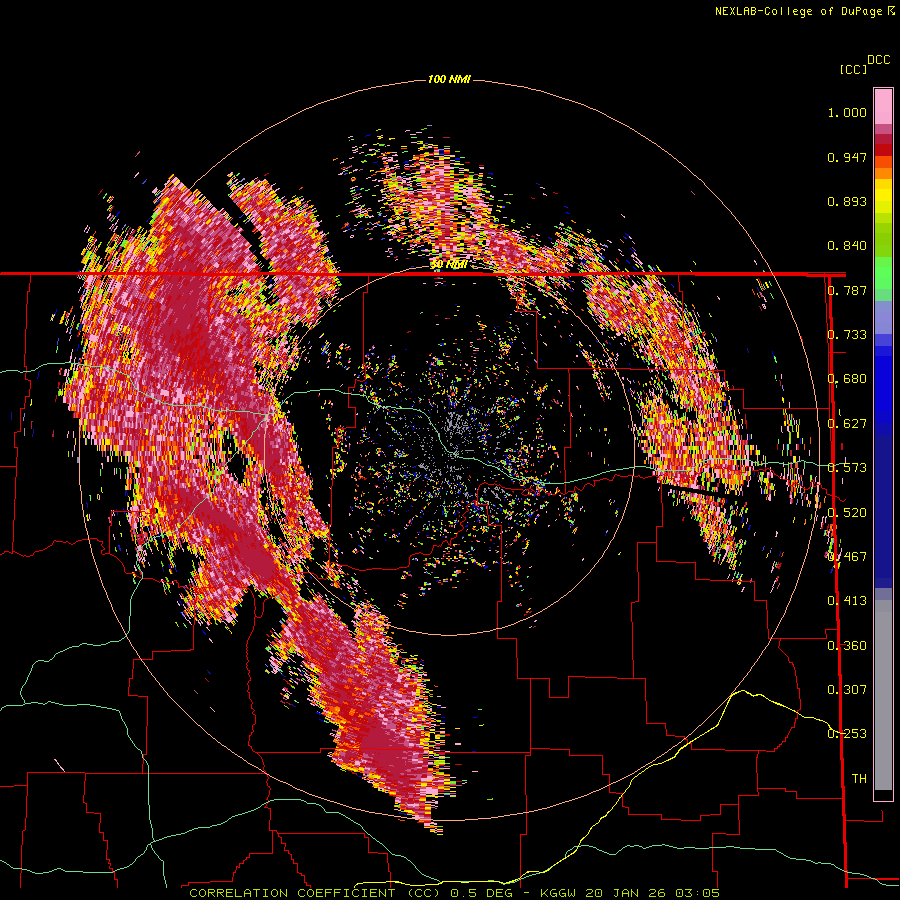Select the 0.840 scale value
The height and width of the screenshot is (900, 900).
(x=847, y=246)
